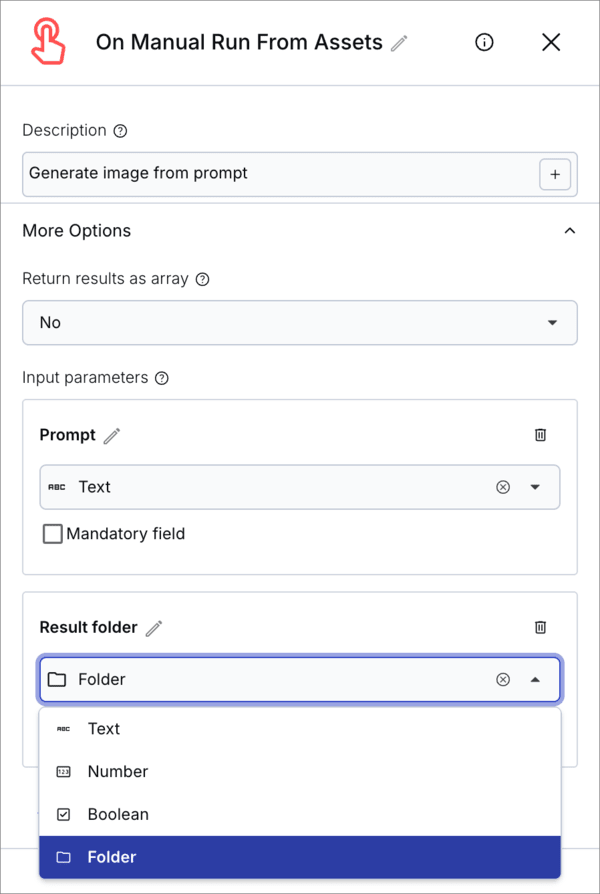This screenshot has height=894, width=600.
Task: Click the clear (x) icon in the Folder selector
Action: [x=503, y=679]
